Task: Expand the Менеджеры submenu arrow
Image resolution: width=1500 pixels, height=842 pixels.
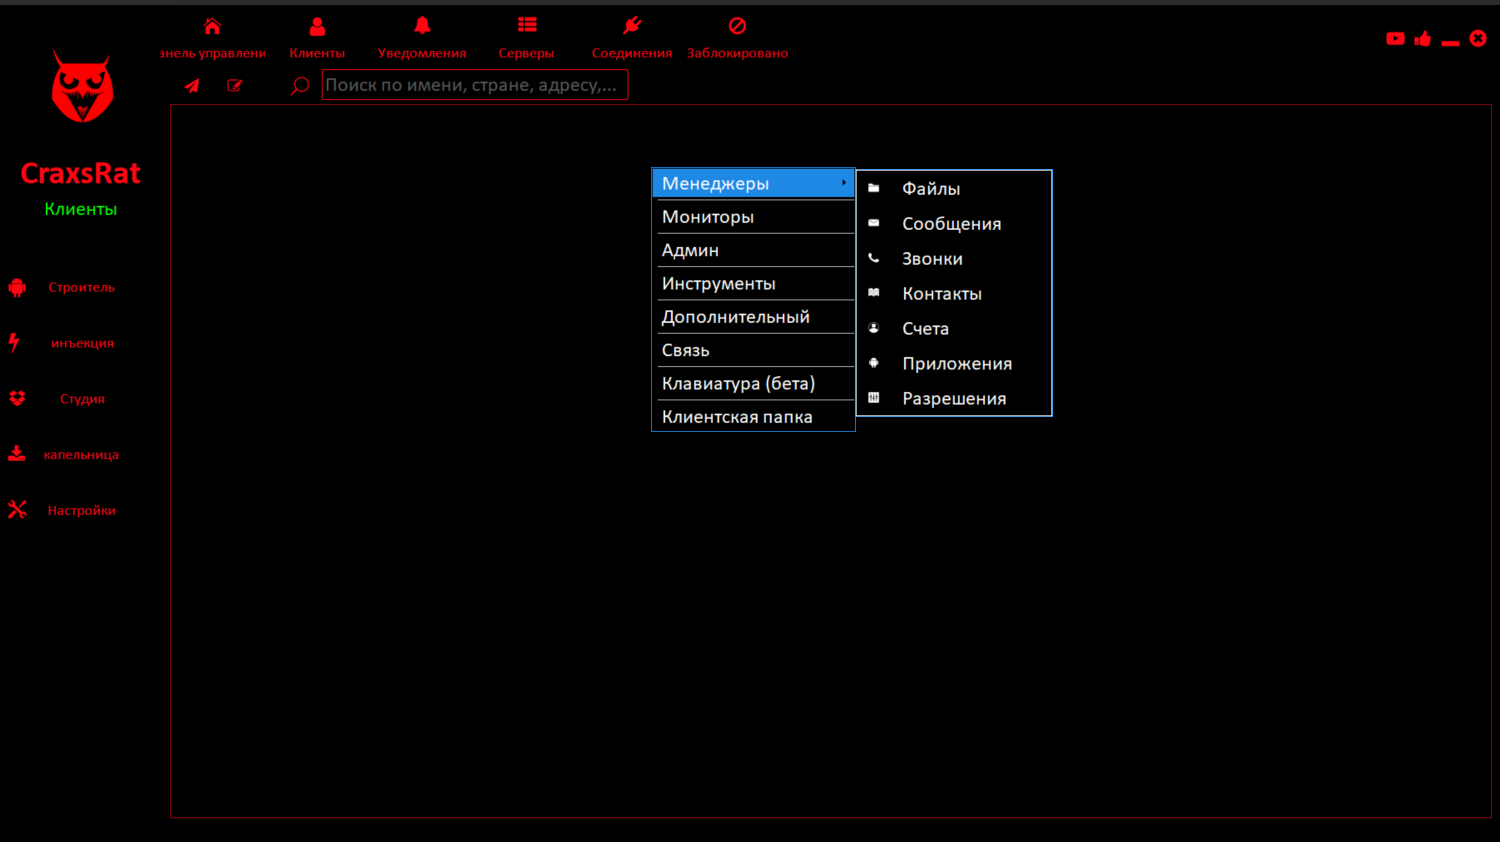Action: coord(845,183)
